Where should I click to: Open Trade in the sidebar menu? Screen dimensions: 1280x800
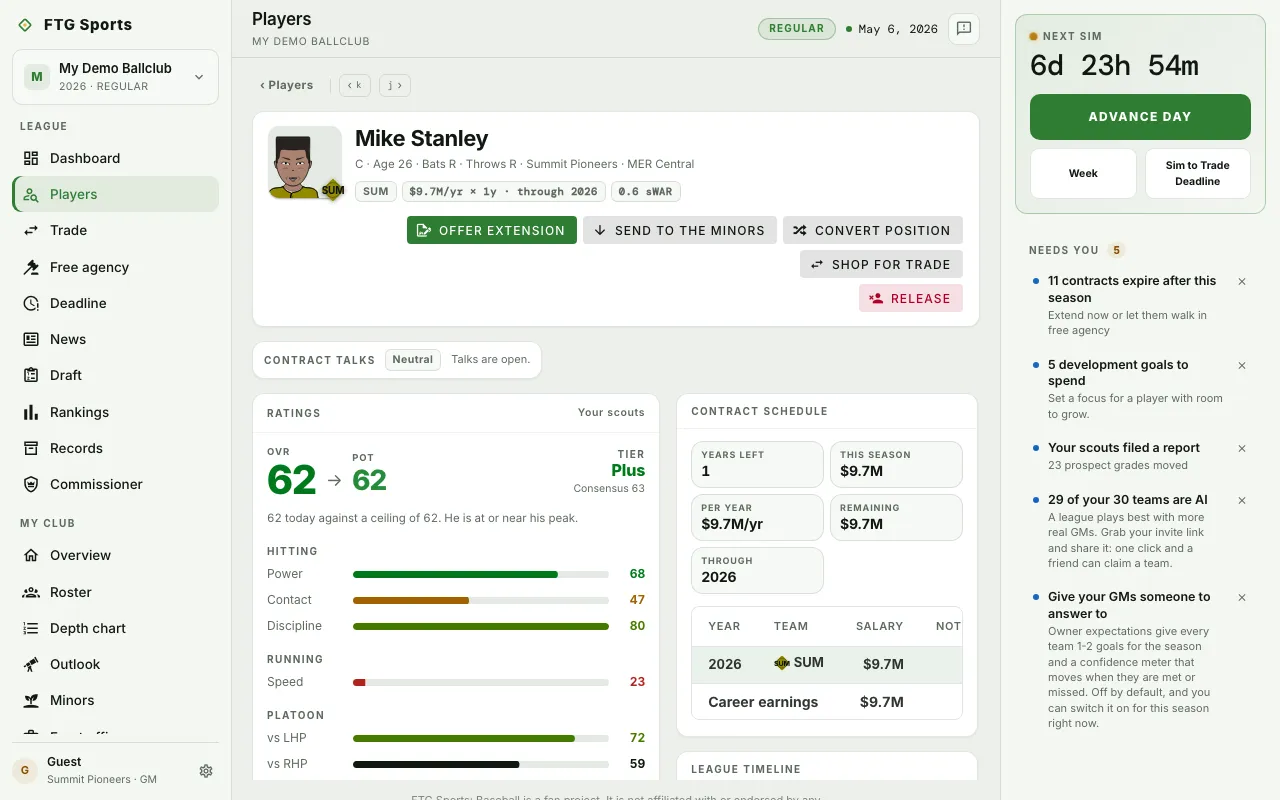tap(115, 230)
